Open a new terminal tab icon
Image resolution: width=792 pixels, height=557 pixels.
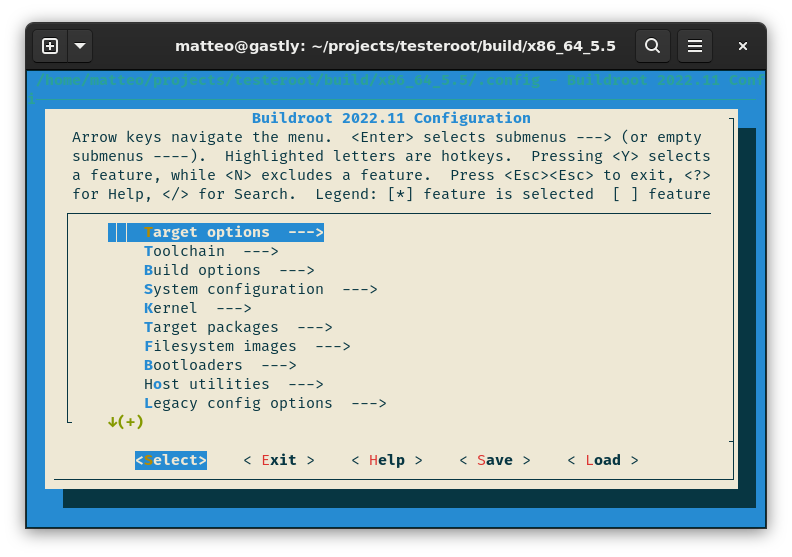click(x=50, y=46)
